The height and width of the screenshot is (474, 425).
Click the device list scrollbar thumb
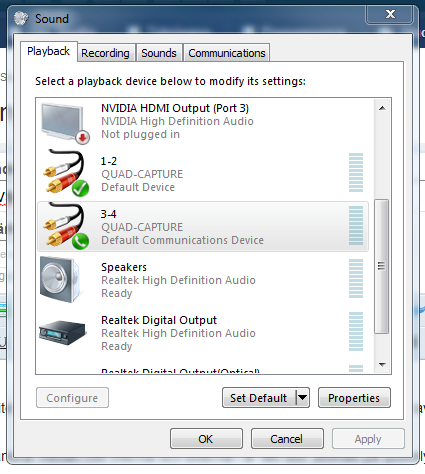coord(382,266)
